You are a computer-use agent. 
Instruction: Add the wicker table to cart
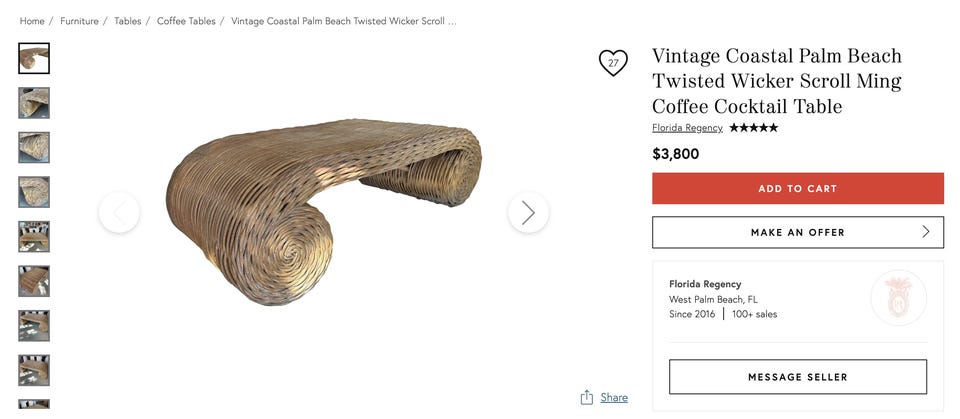point(797,188)
